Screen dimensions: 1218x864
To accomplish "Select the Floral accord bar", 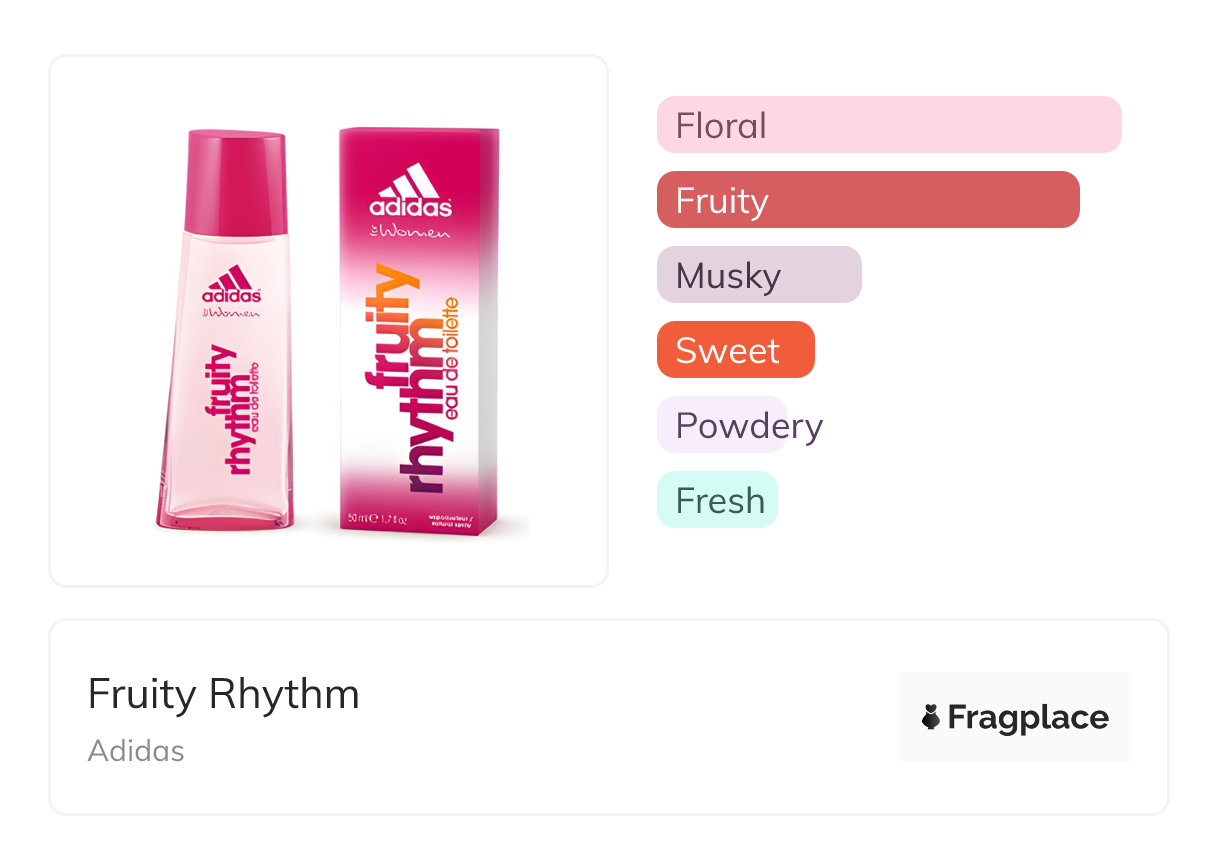I will pyautogui.click(x=888, y=125).
